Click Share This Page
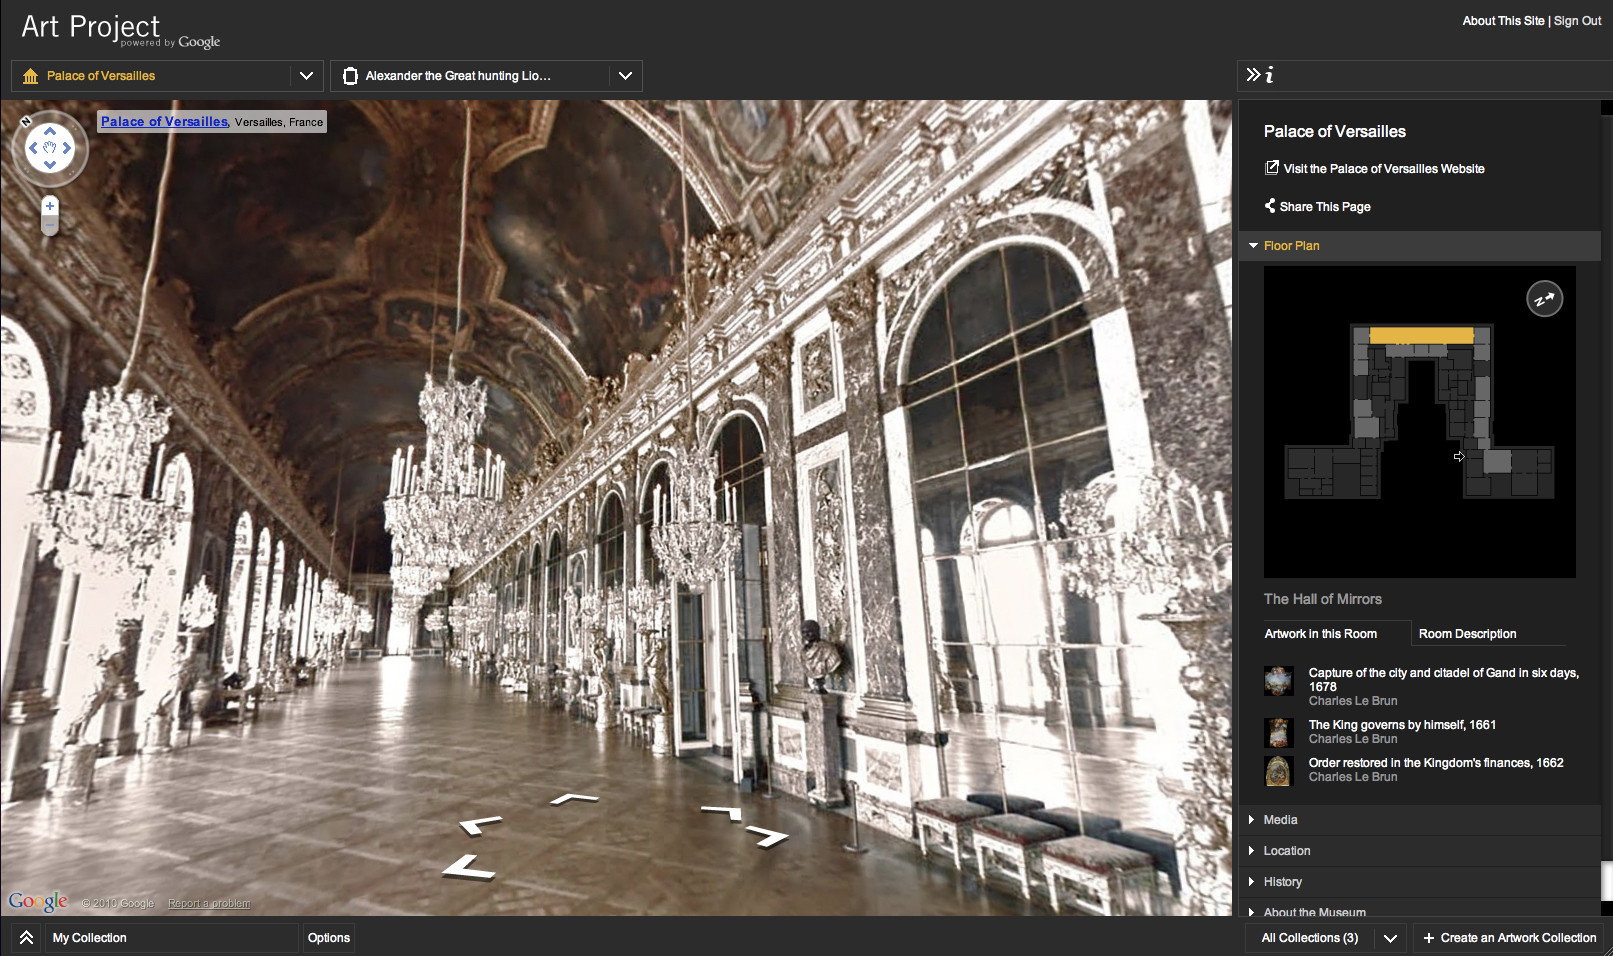 [x=1325, y=207]
